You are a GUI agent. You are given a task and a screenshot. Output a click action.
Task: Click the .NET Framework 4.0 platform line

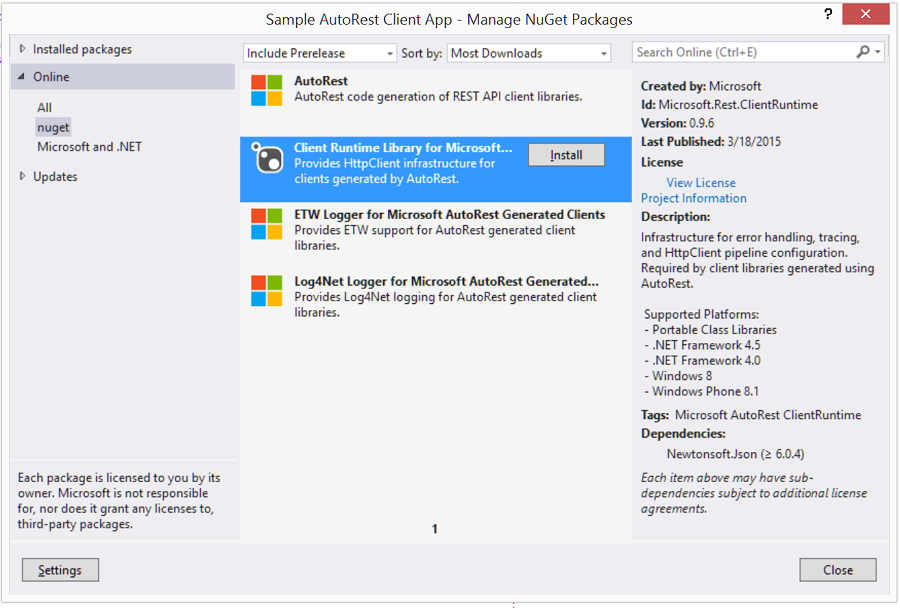click(702, 361)
